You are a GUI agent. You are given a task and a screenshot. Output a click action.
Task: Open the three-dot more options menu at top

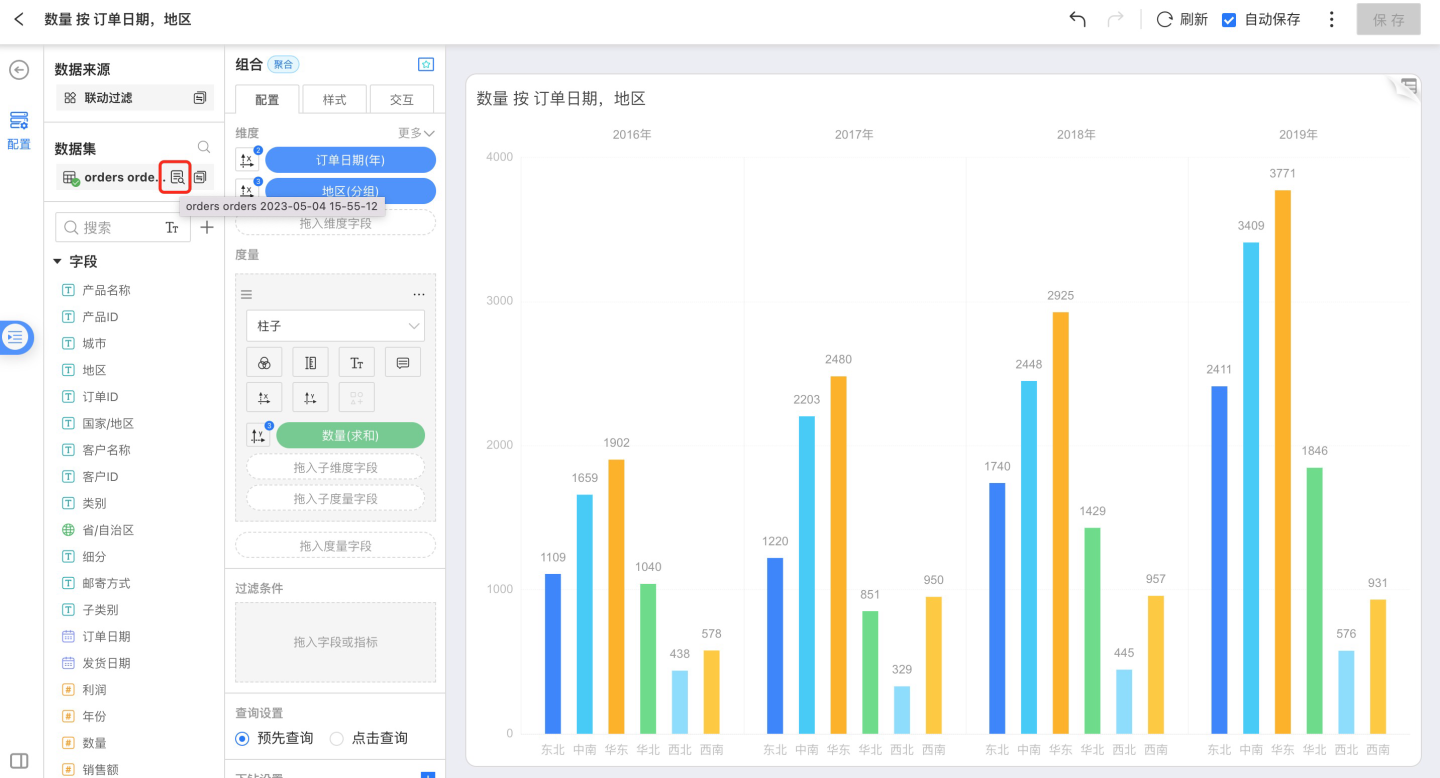(1331, 20)
